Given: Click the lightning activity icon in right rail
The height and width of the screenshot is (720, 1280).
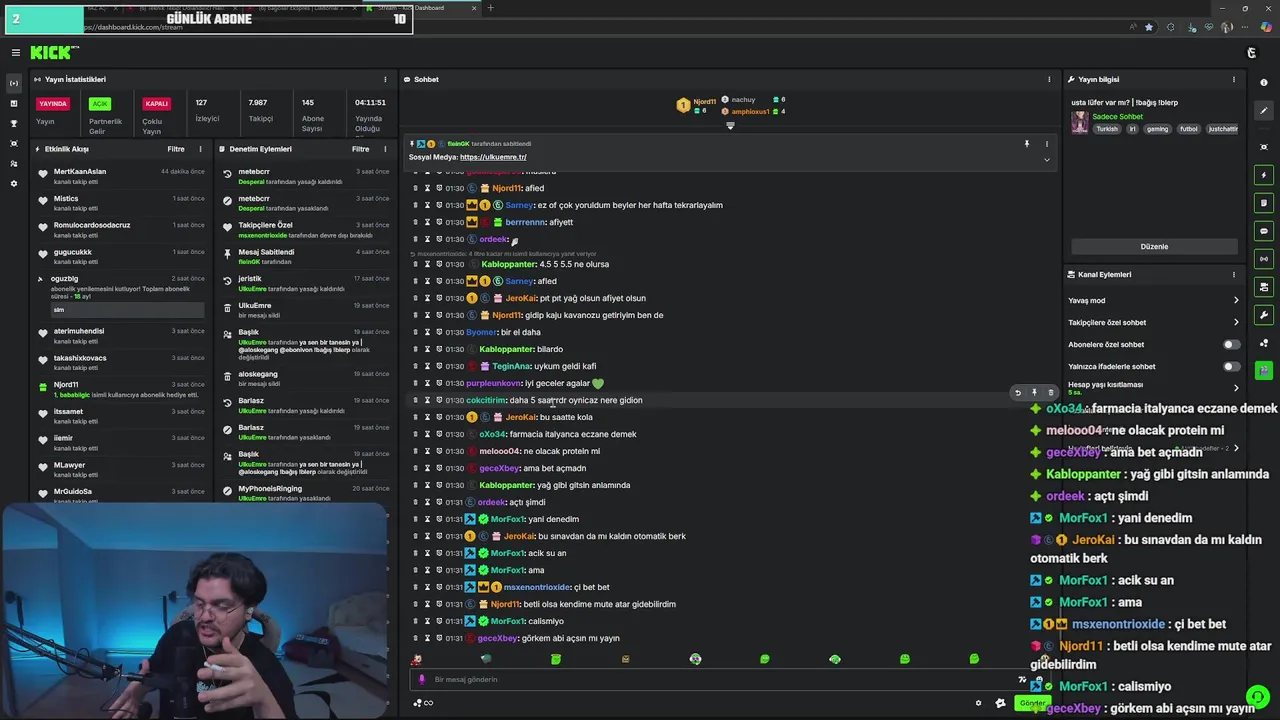Looking at the screenshot, I should click(1264, 175).
